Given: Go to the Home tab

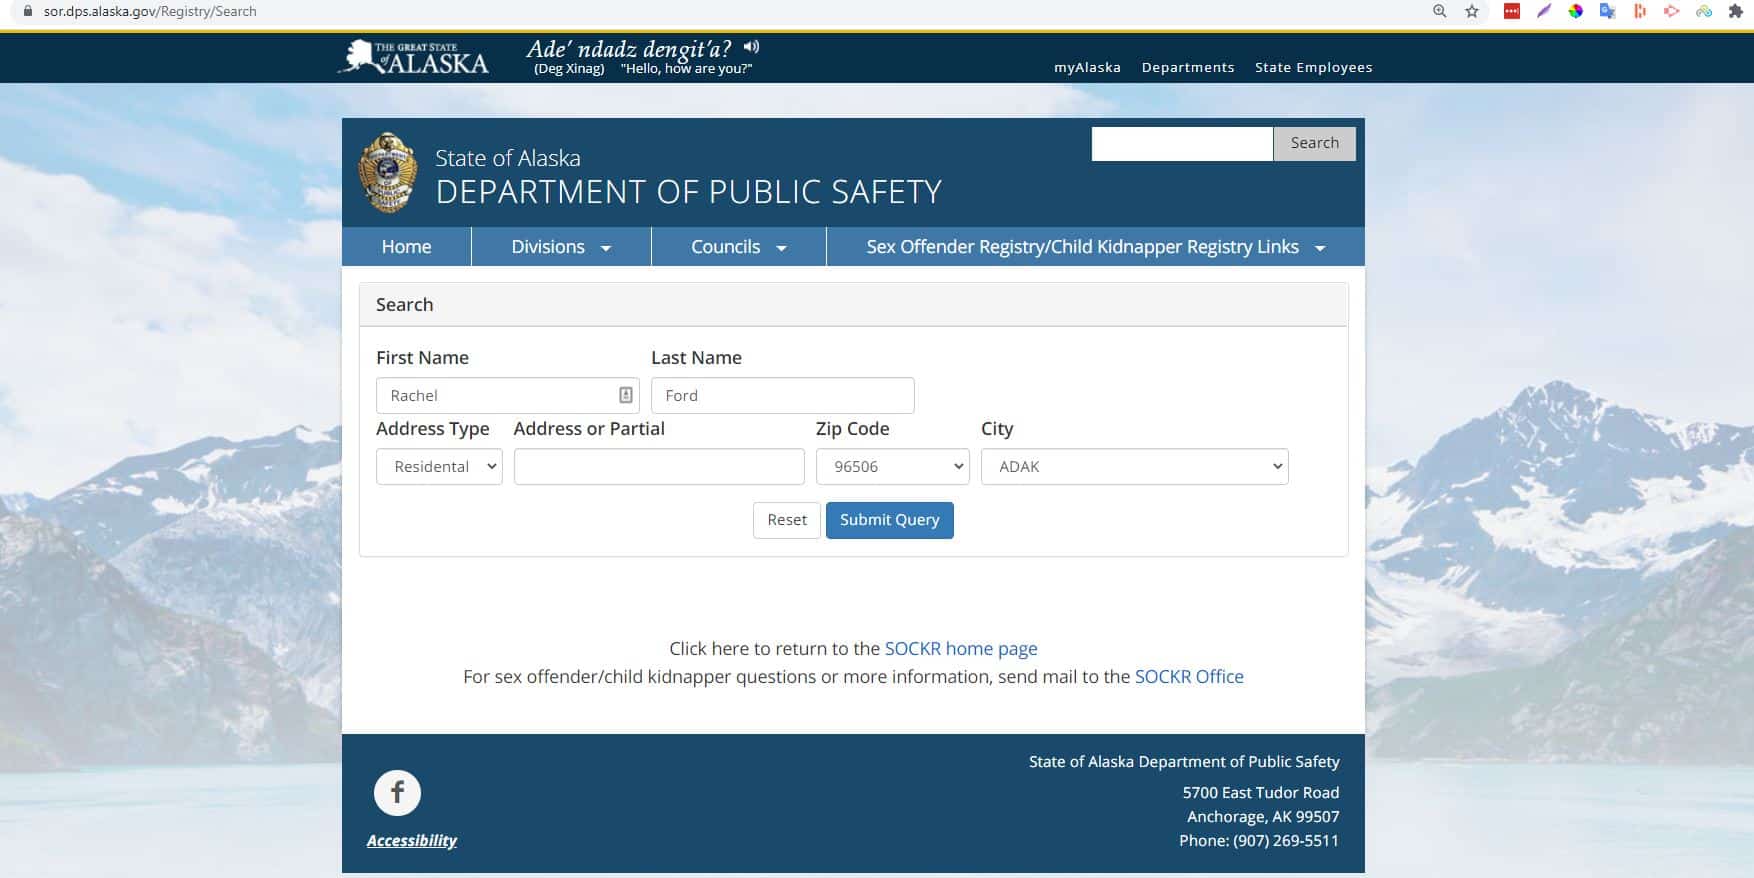Looking at the screenshot, I should [x=406, y=247].
